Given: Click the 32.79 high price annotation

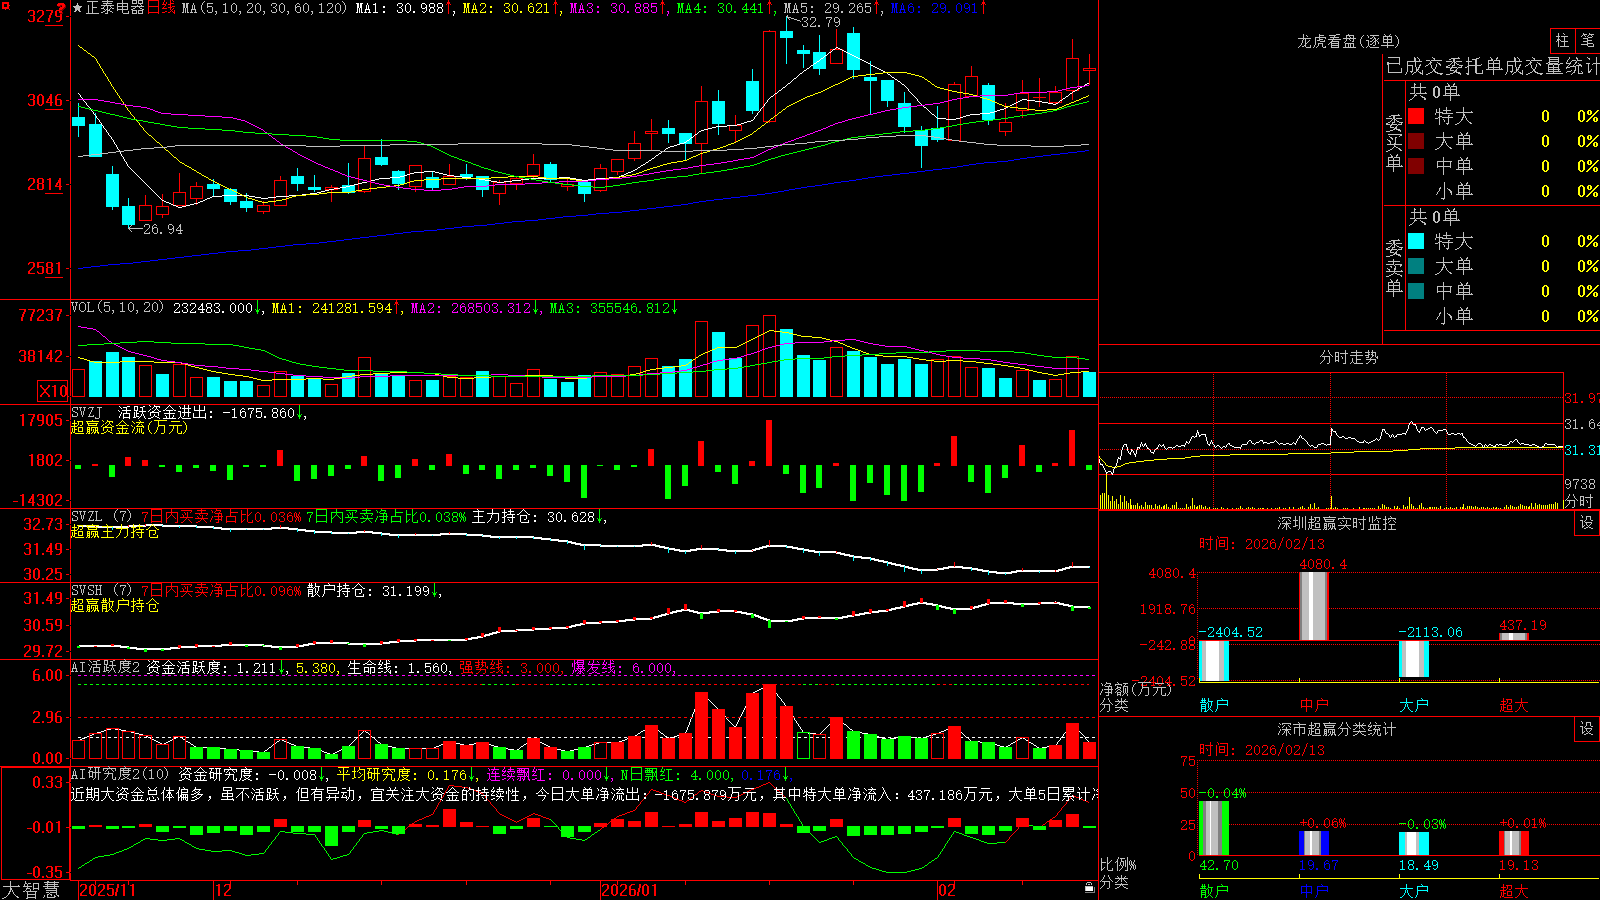Looking at the screenshot, I should point(821,22).
